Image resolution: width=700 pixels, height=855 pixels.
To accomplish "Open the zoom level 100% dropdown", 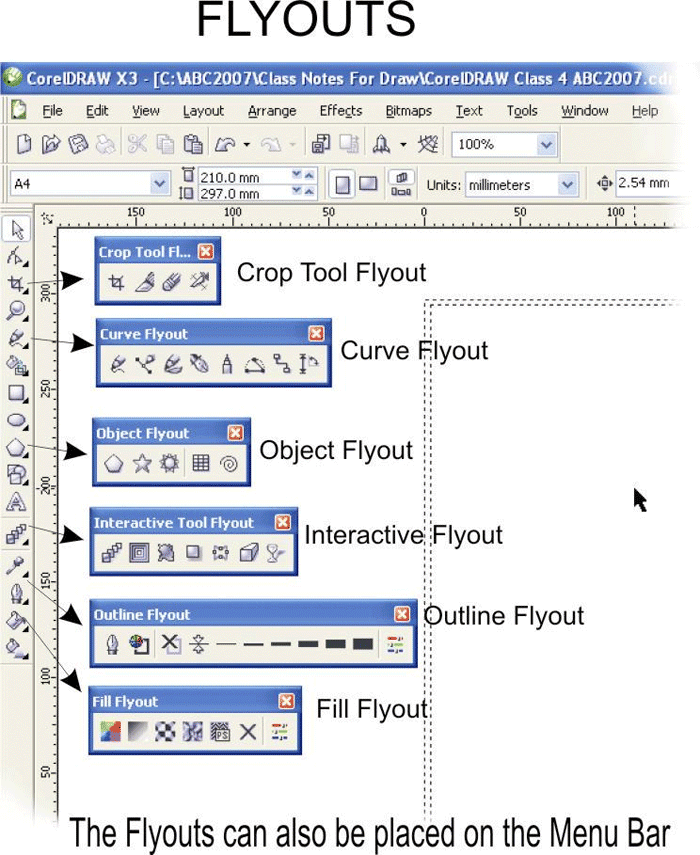I will pyautogui.click(x=546, y=145).
